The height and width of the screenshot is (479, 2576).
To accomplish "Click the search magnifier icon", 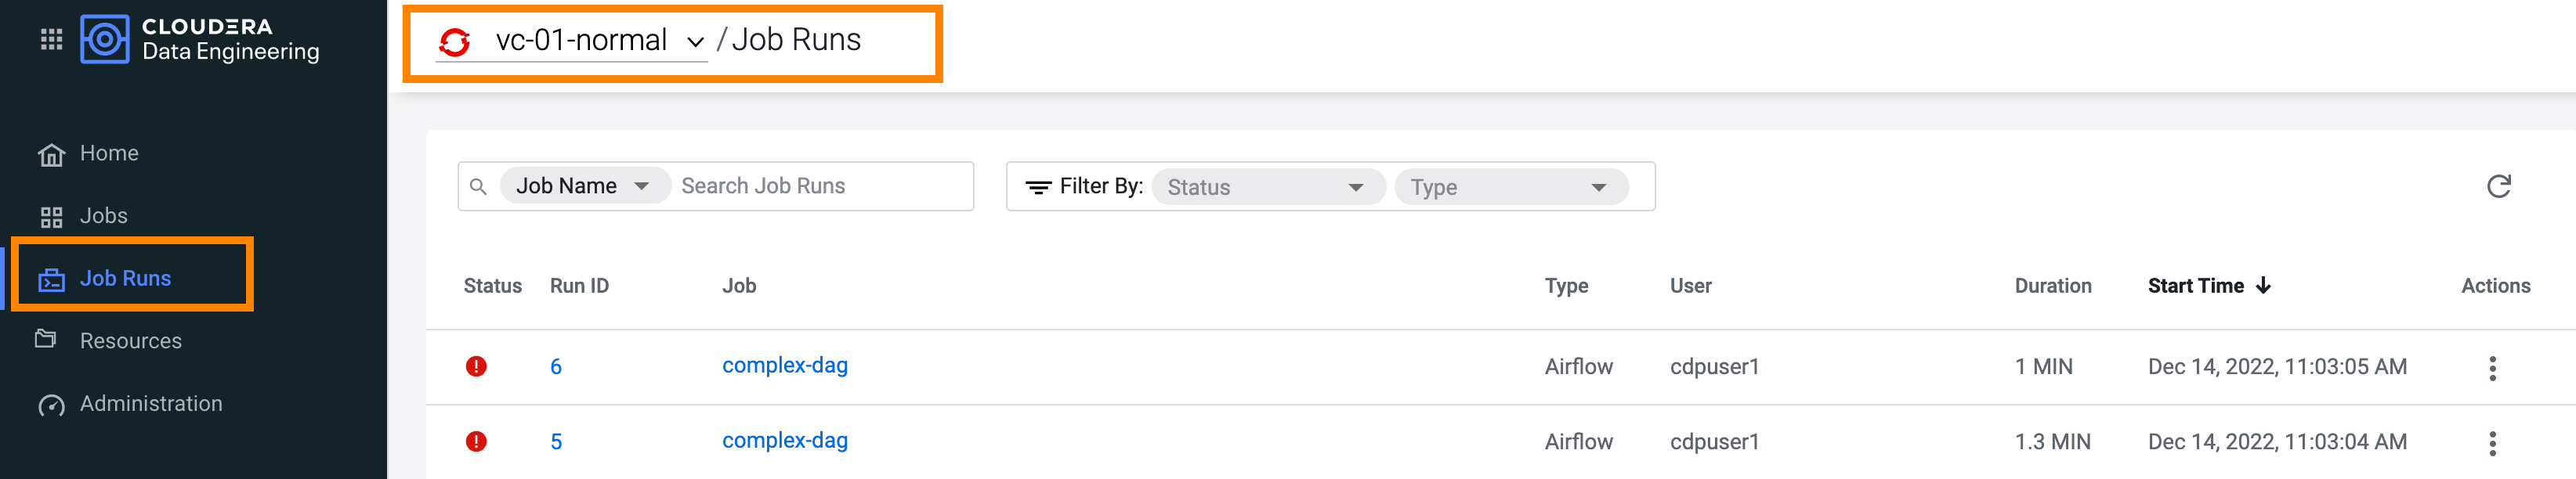I will pyautogui.click(x=478, y=187).
